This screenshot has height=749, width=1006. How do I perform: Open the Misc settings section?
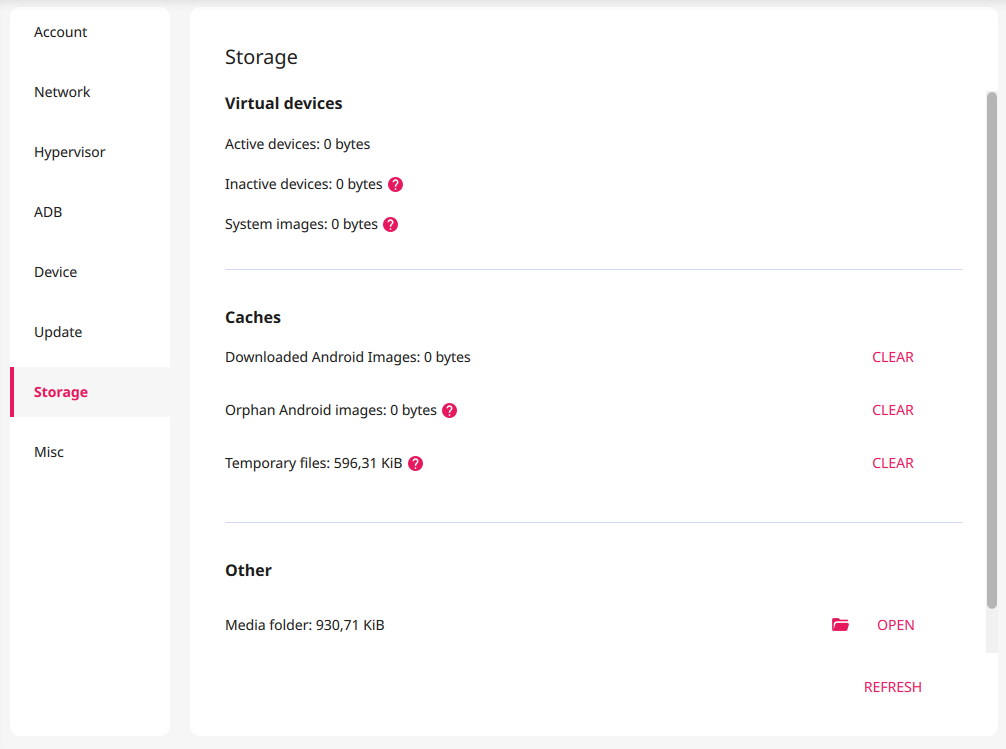coord(90,452)
